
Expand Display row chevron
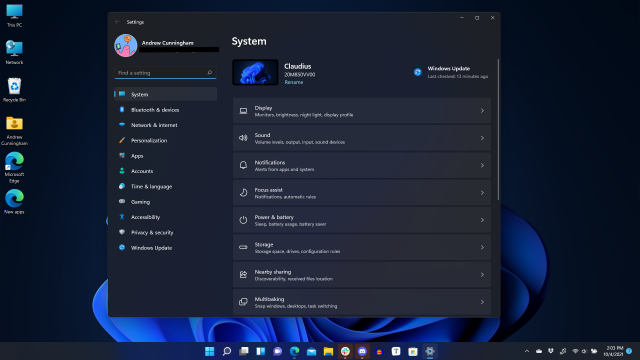[x=482, y=111]
